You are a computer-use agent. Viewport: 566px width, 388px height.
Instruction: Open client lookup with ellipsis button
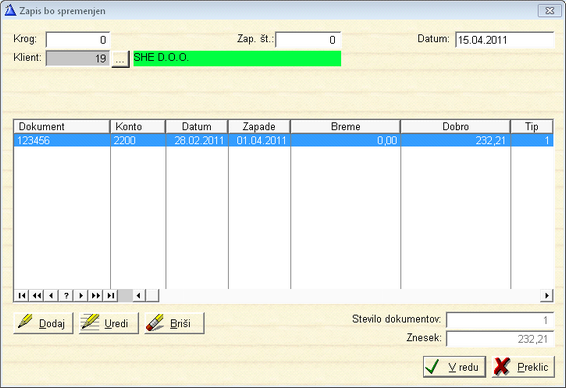pyautogui.click(x=120, y=59)
